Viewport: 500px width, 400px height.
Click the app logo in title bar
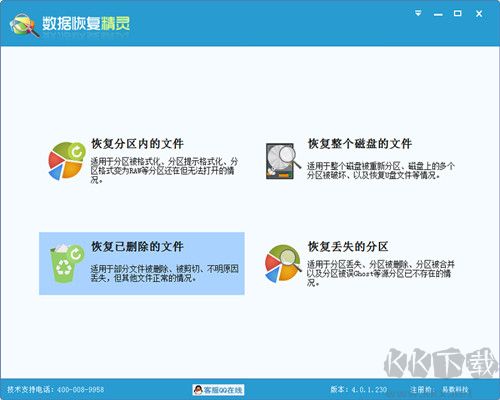point(24,24)
